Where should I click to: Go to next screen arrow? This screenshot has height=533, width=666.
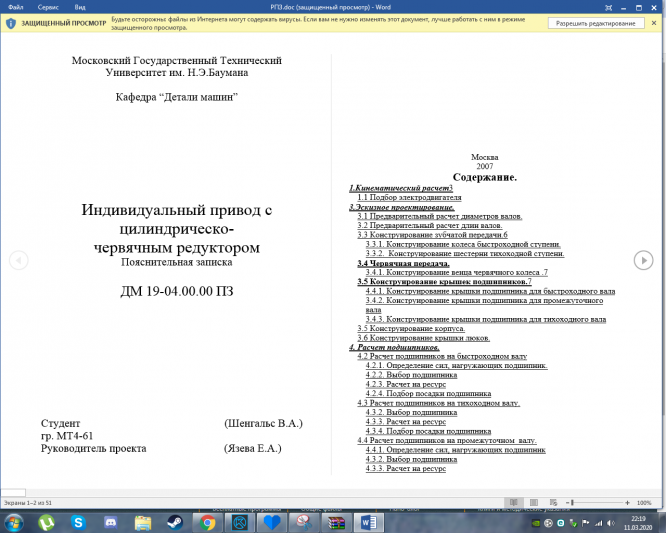[x=643, y=260]
